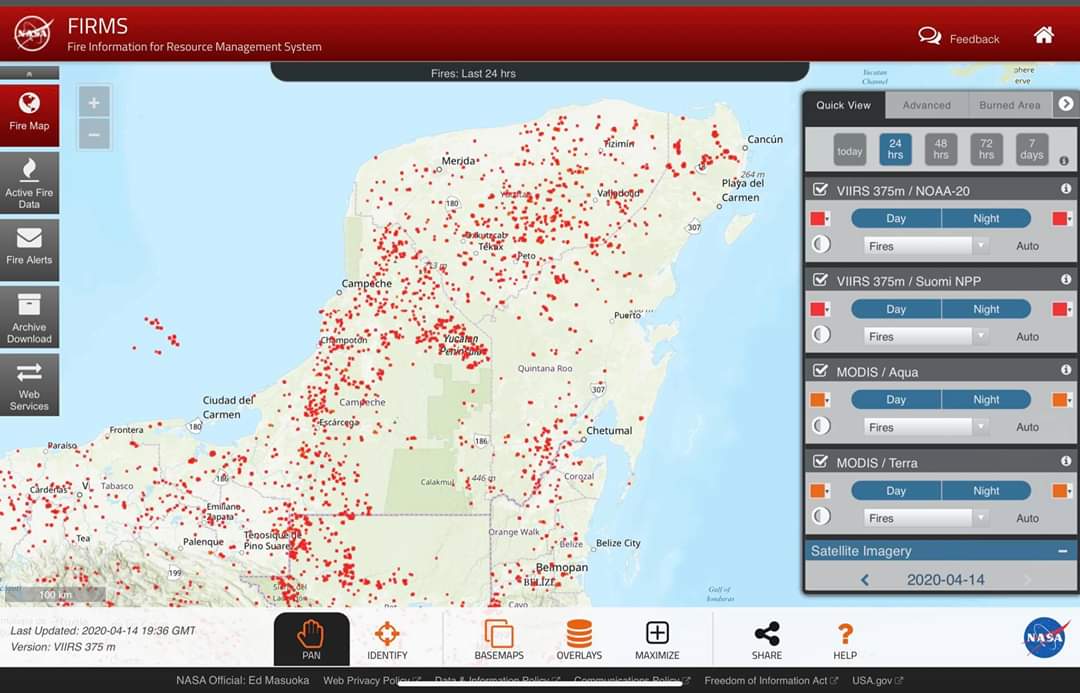This screenshot has height=693, width=1080.
Task: Open the Share tool
Action: click(767, 639)
